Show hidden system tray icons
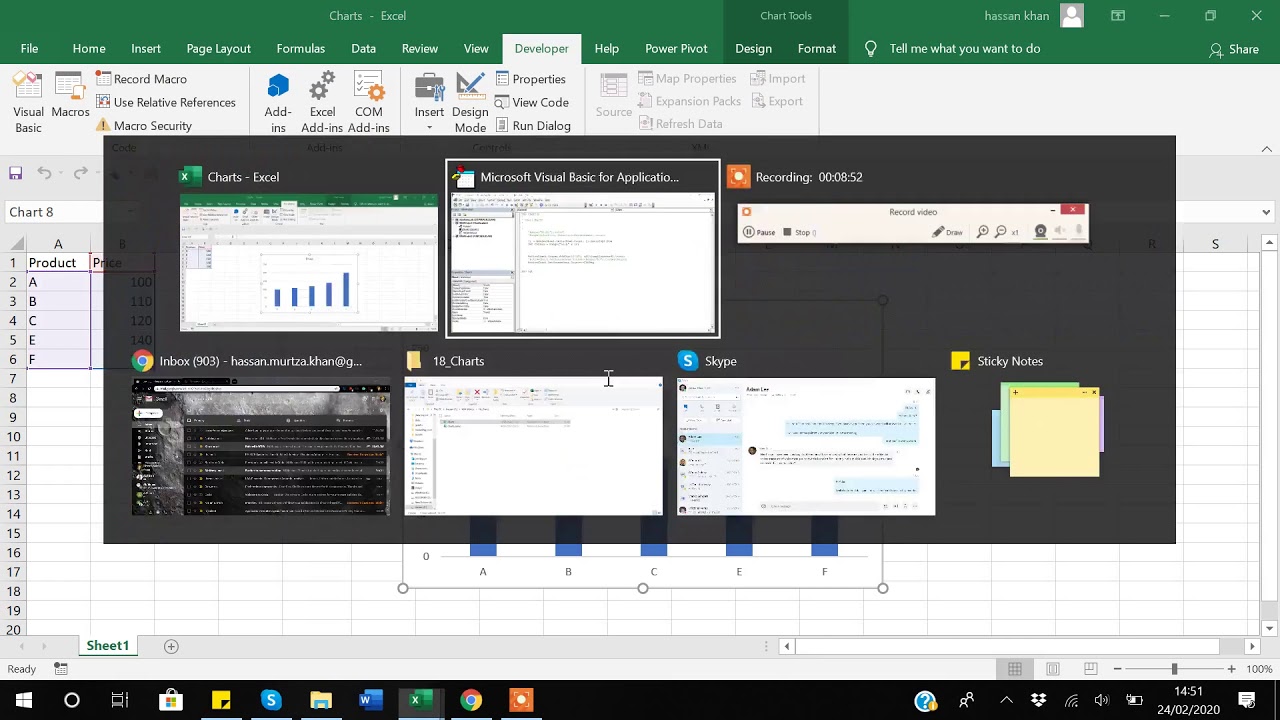The width and height of the screenshot is (1280, 720). [x=1007, y=700]
